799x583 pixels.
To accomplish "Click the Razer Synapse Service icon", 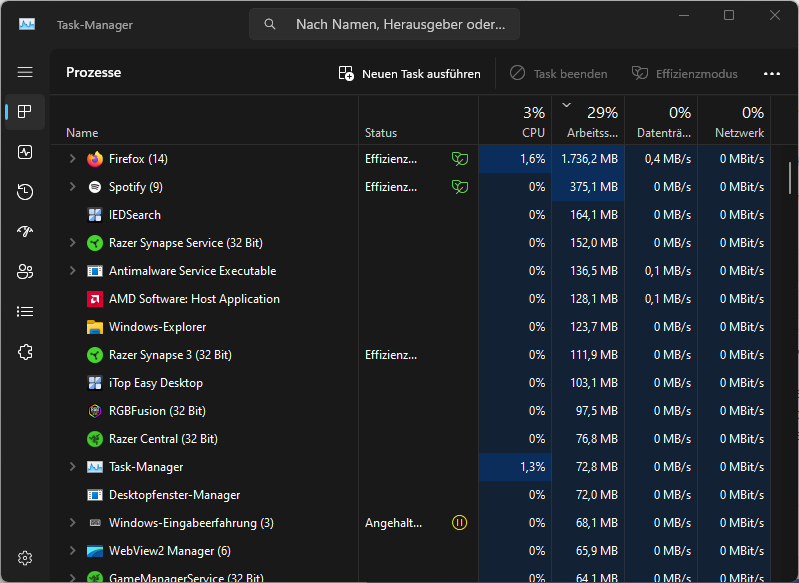I will point(95,243).
